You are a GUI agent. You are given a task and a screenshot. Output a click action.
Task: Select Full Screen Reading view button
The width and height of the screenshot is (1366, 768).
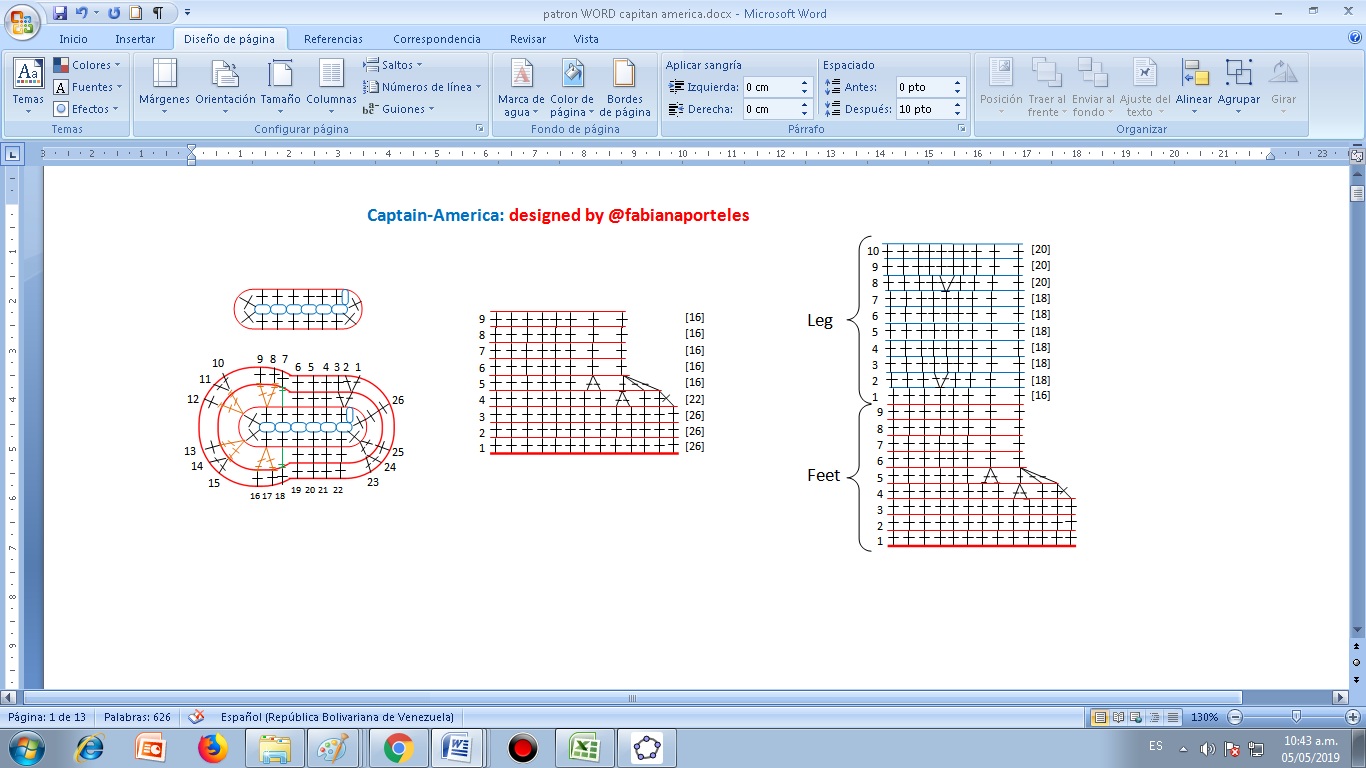coord(1119,717)
